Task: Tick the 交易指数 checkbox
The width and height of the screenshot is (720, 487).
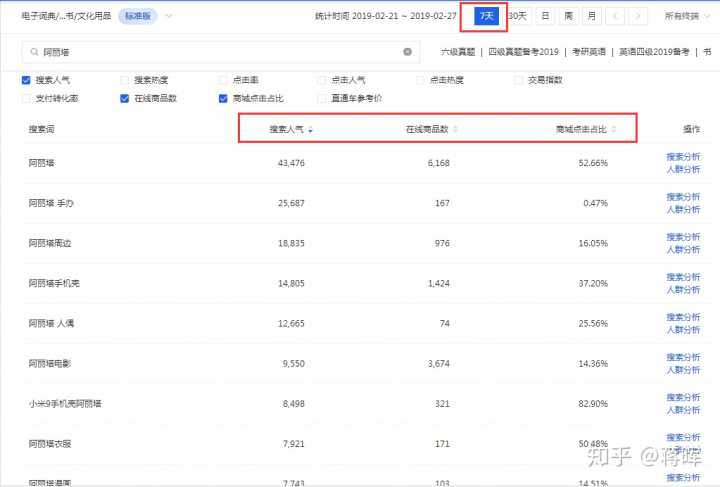Action: (518, 80)
